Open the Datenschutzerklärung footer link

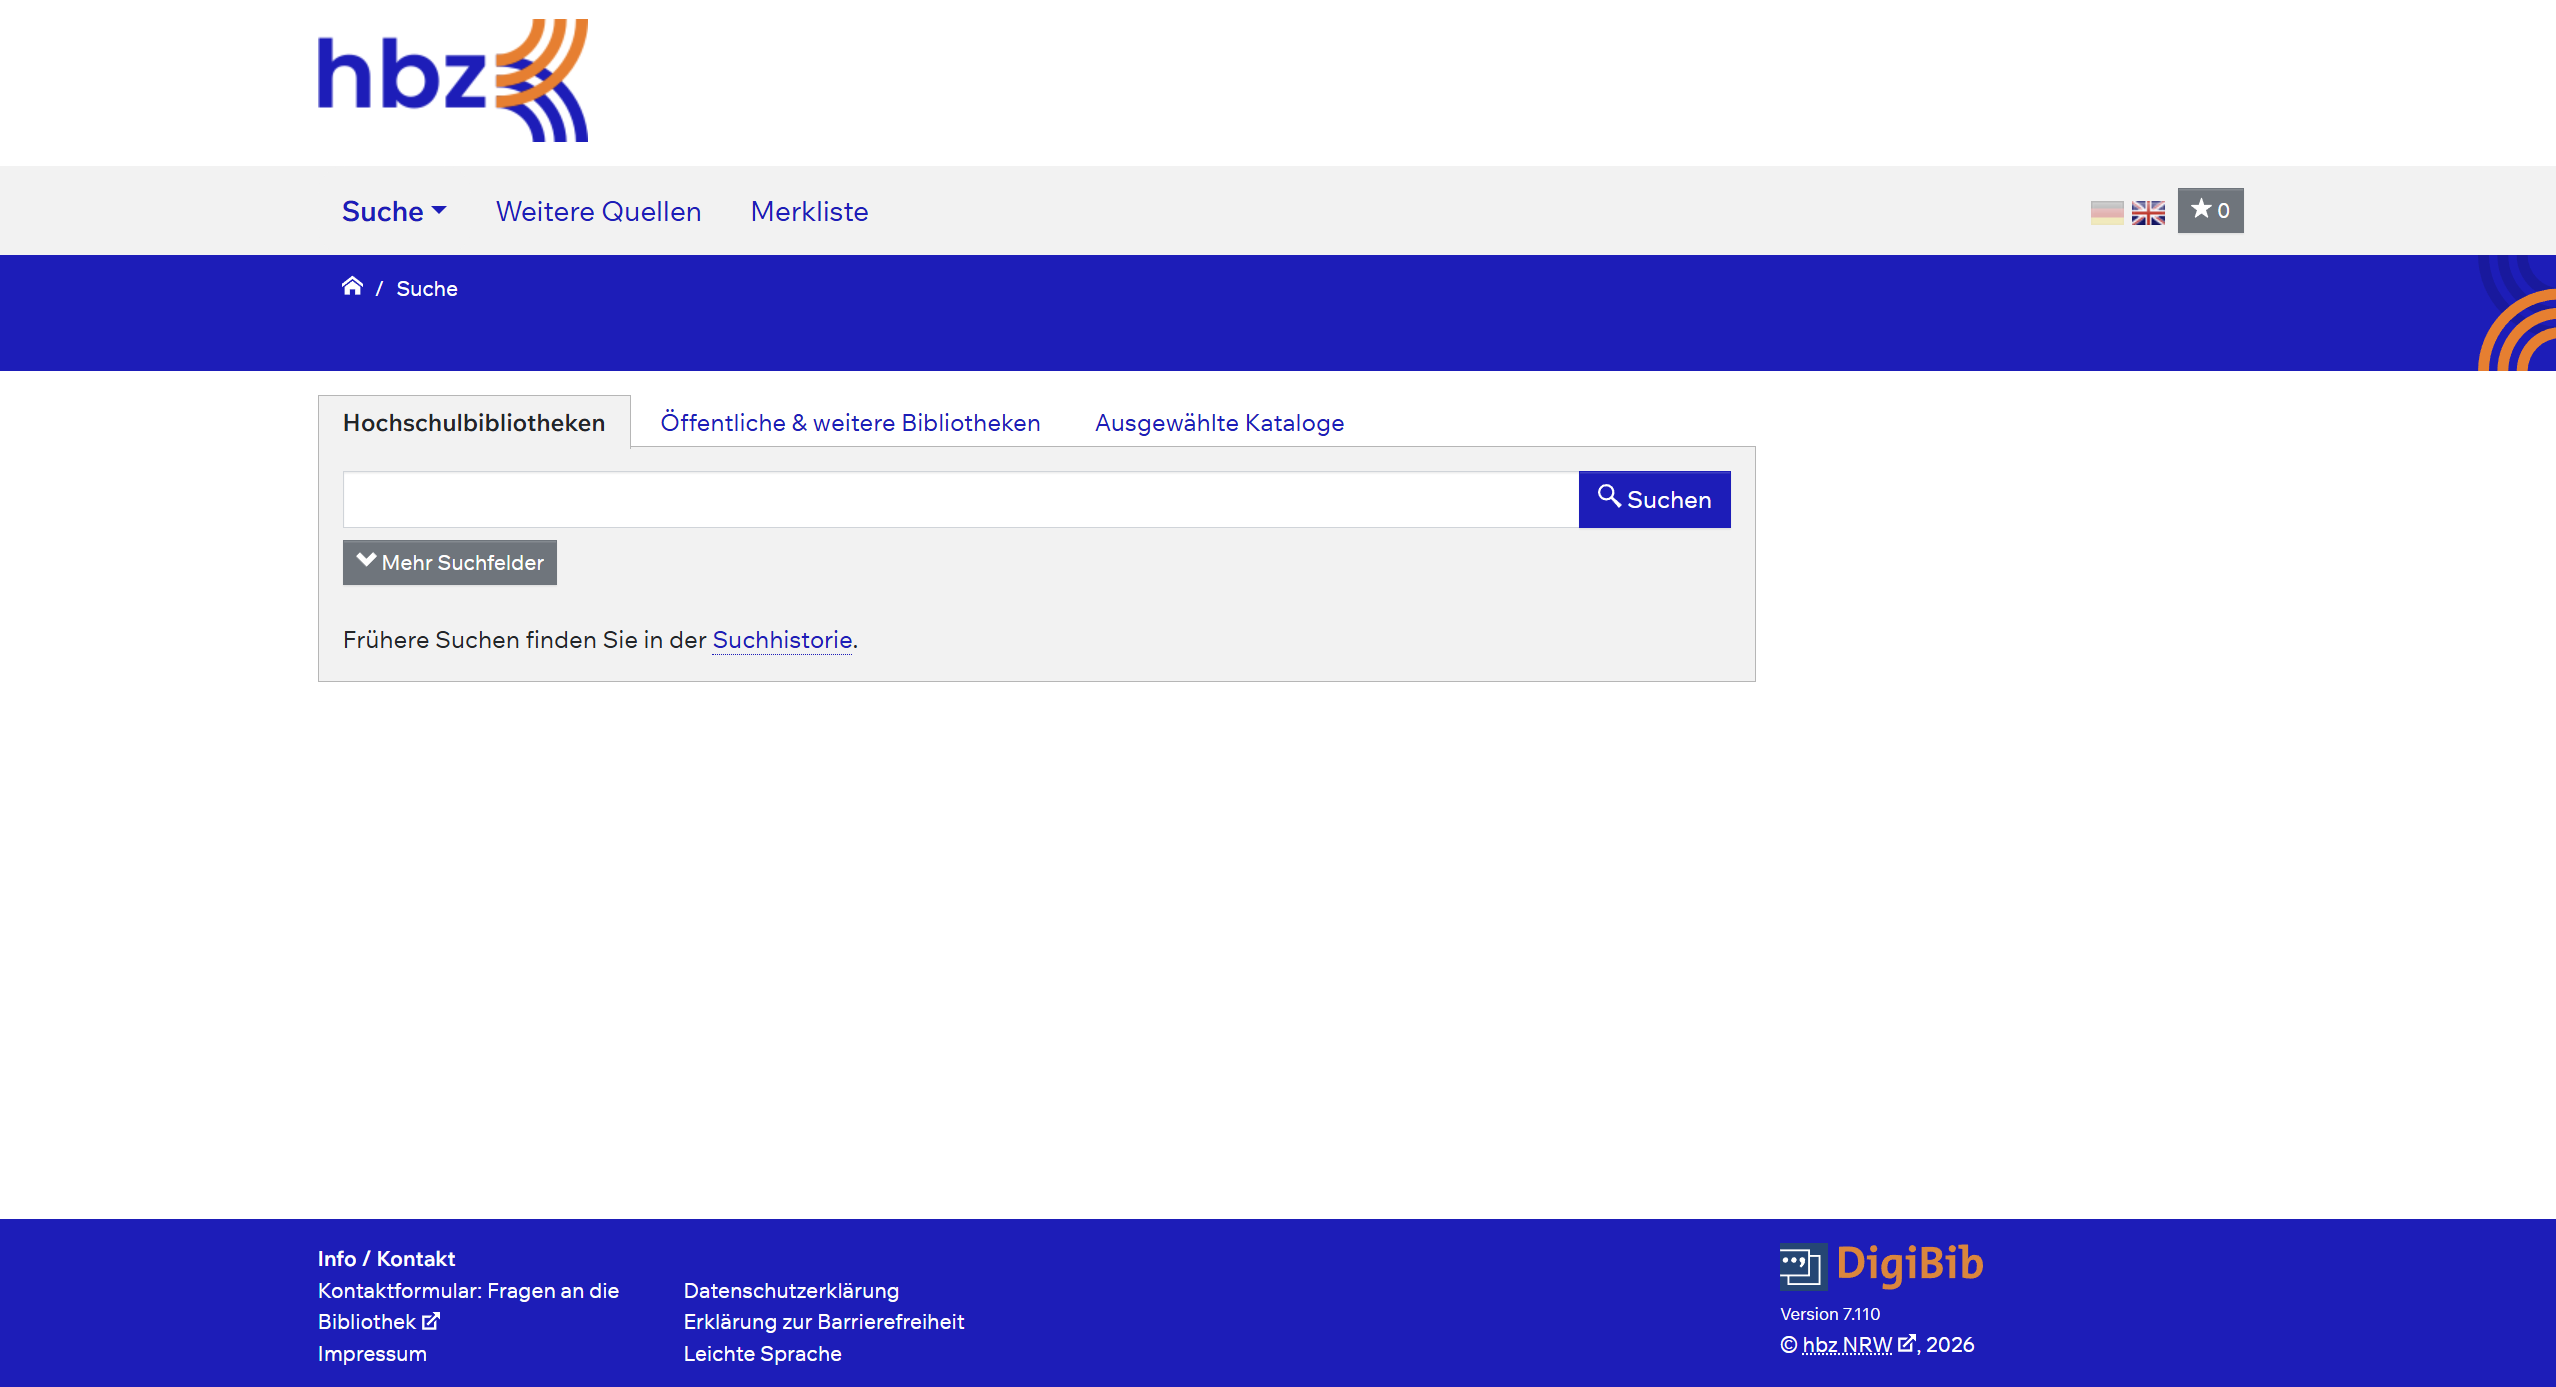[791, 1290]
